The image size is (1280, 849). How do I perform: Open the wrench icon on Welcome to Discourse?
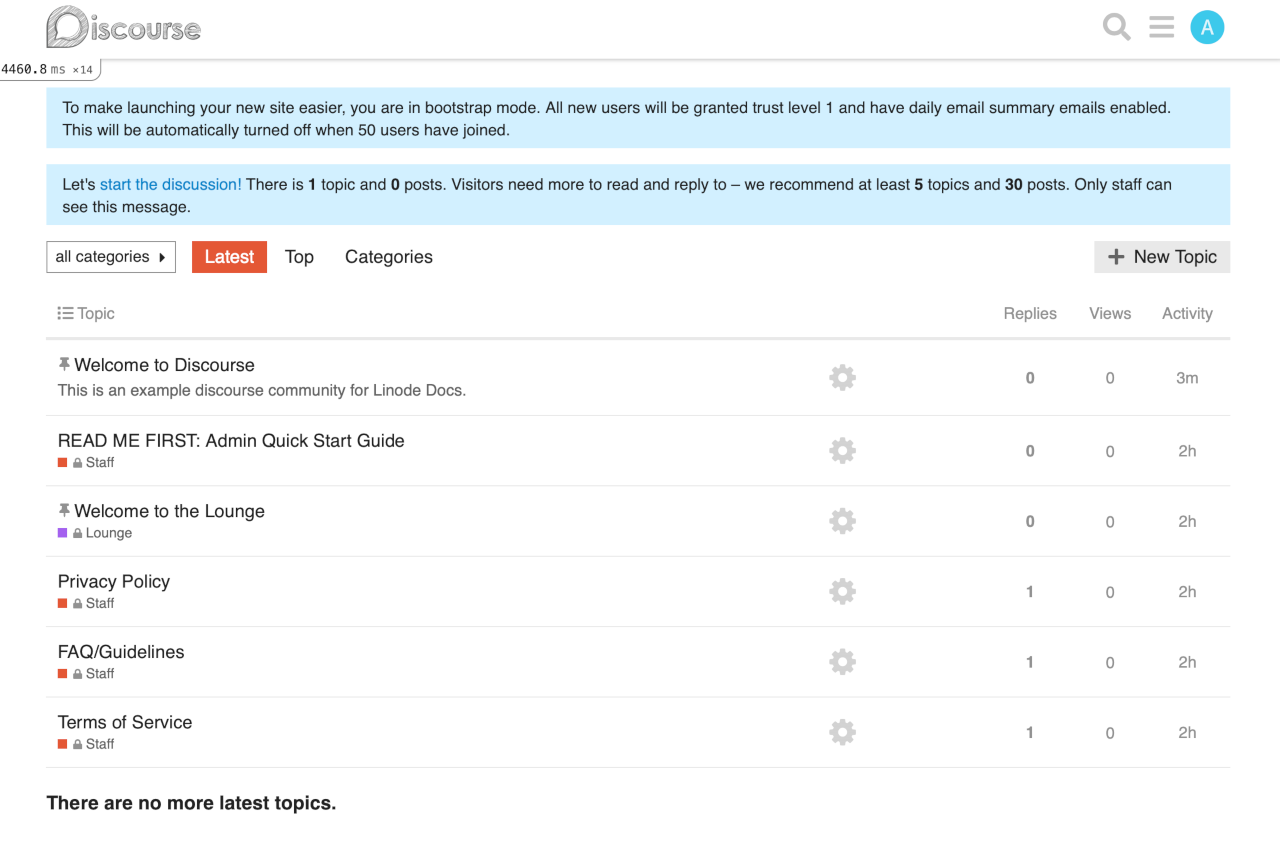tap(842, 377)
